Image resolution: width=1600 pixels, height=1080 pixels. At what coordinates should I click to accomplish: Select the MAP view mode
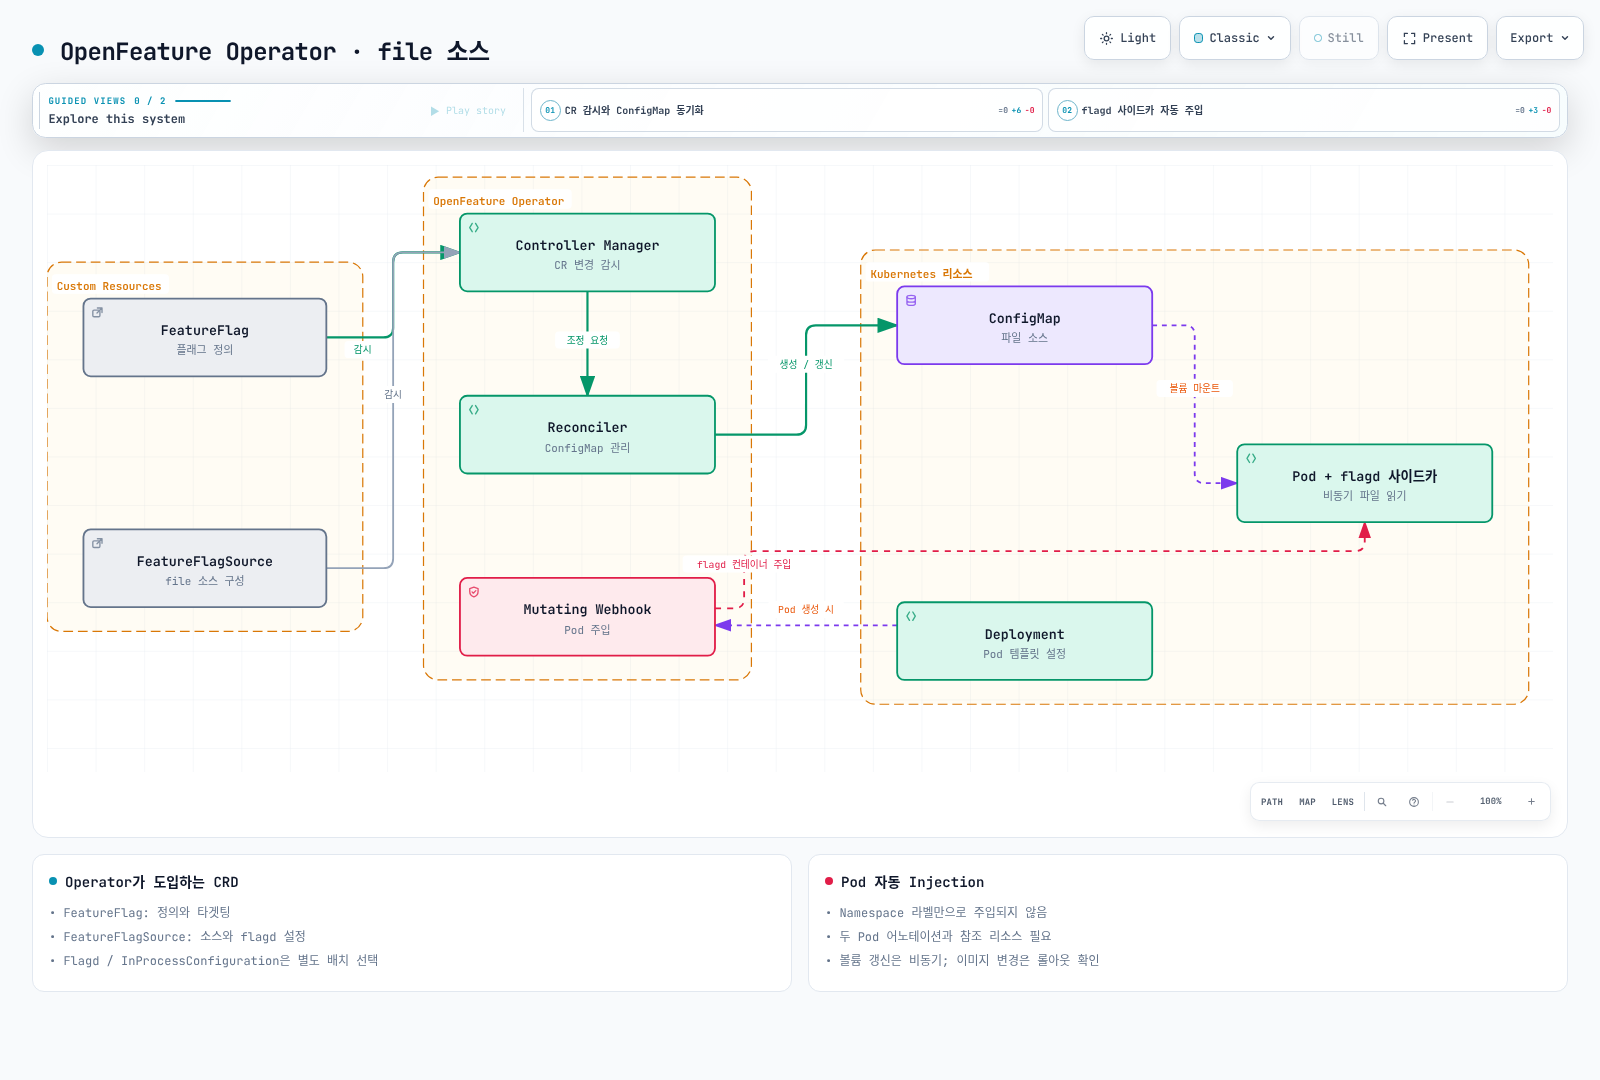tap(1307, 802)
